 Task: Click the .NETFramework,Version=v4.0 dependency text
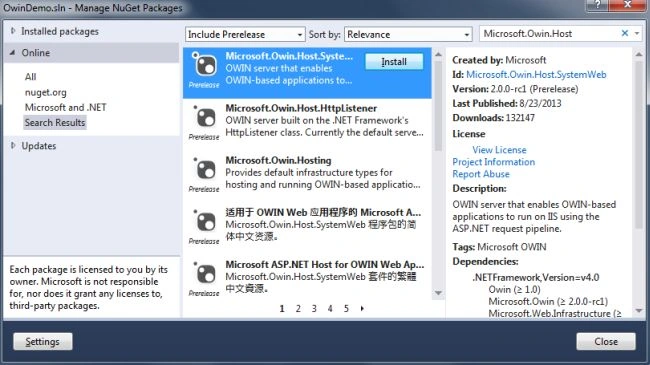536,277
